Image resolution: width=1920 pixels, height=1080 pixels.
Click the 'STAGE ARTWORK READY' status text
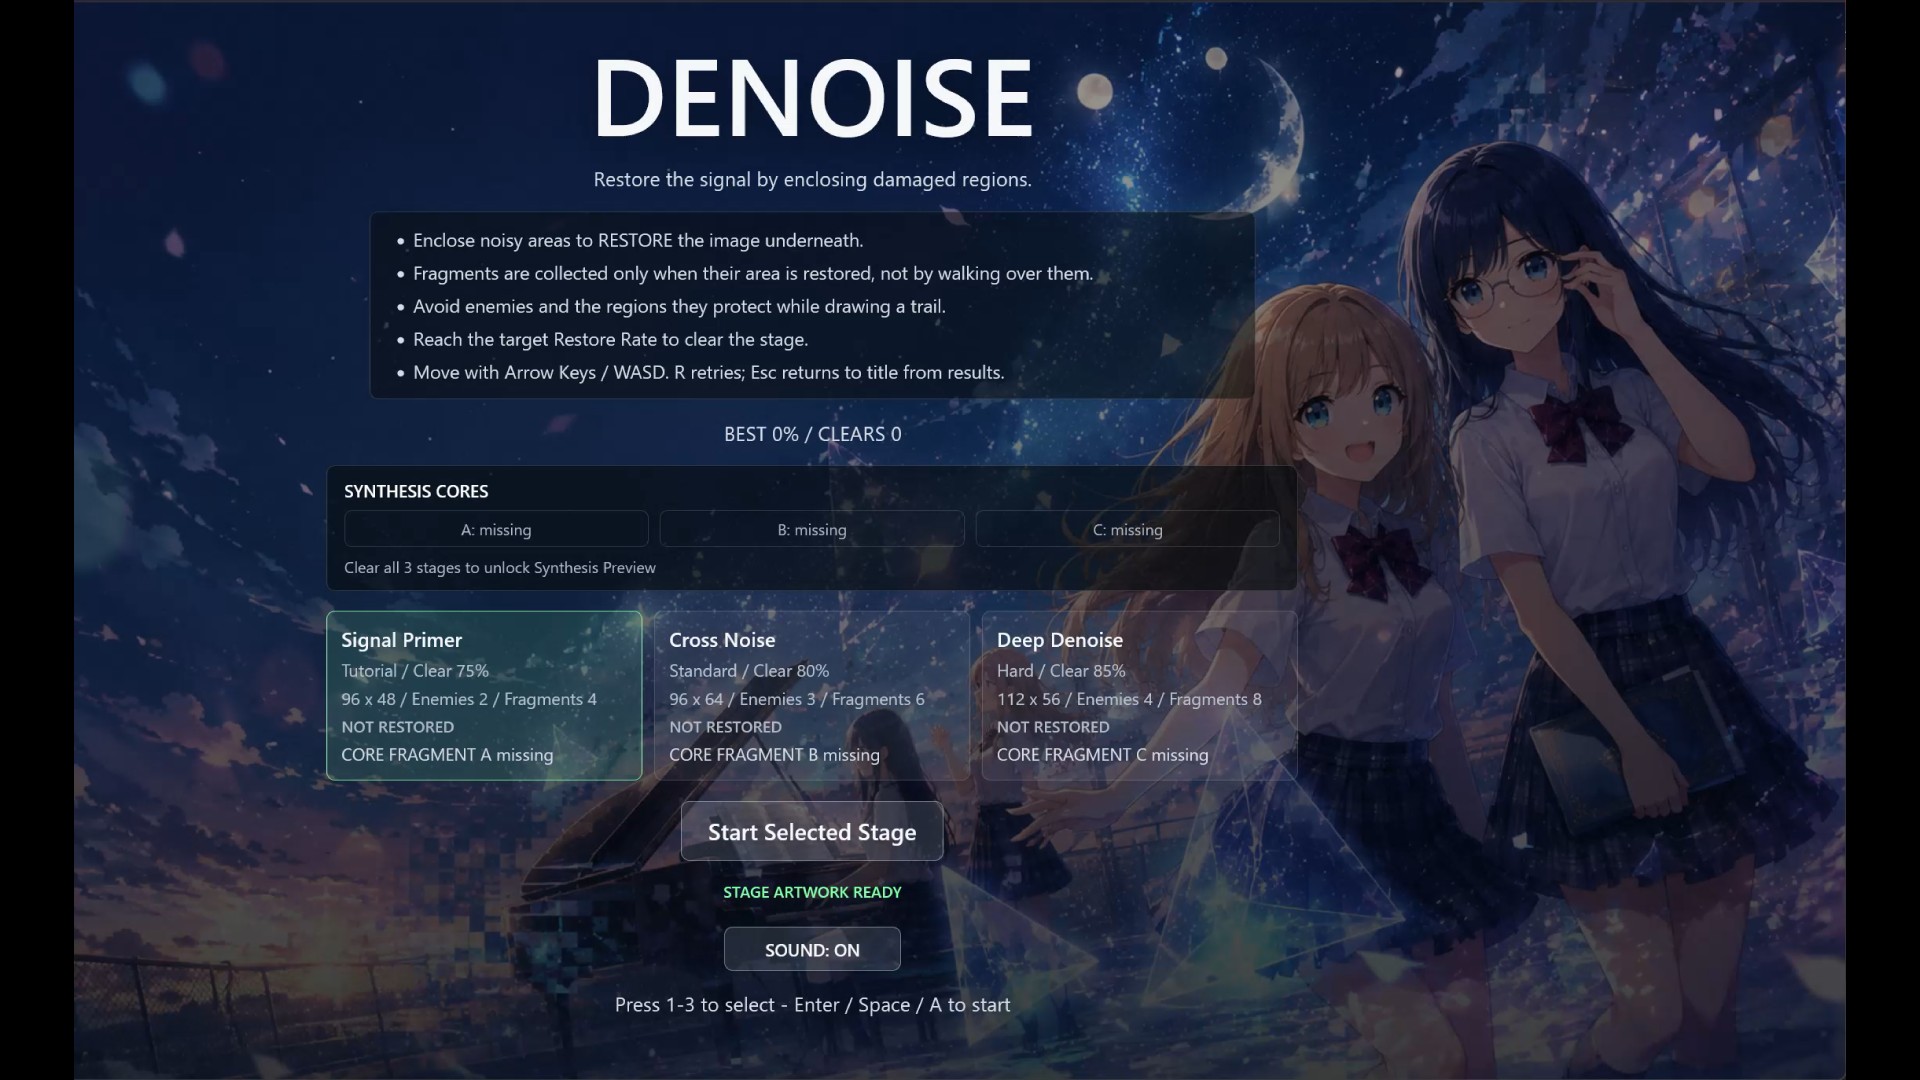[812, 892]
